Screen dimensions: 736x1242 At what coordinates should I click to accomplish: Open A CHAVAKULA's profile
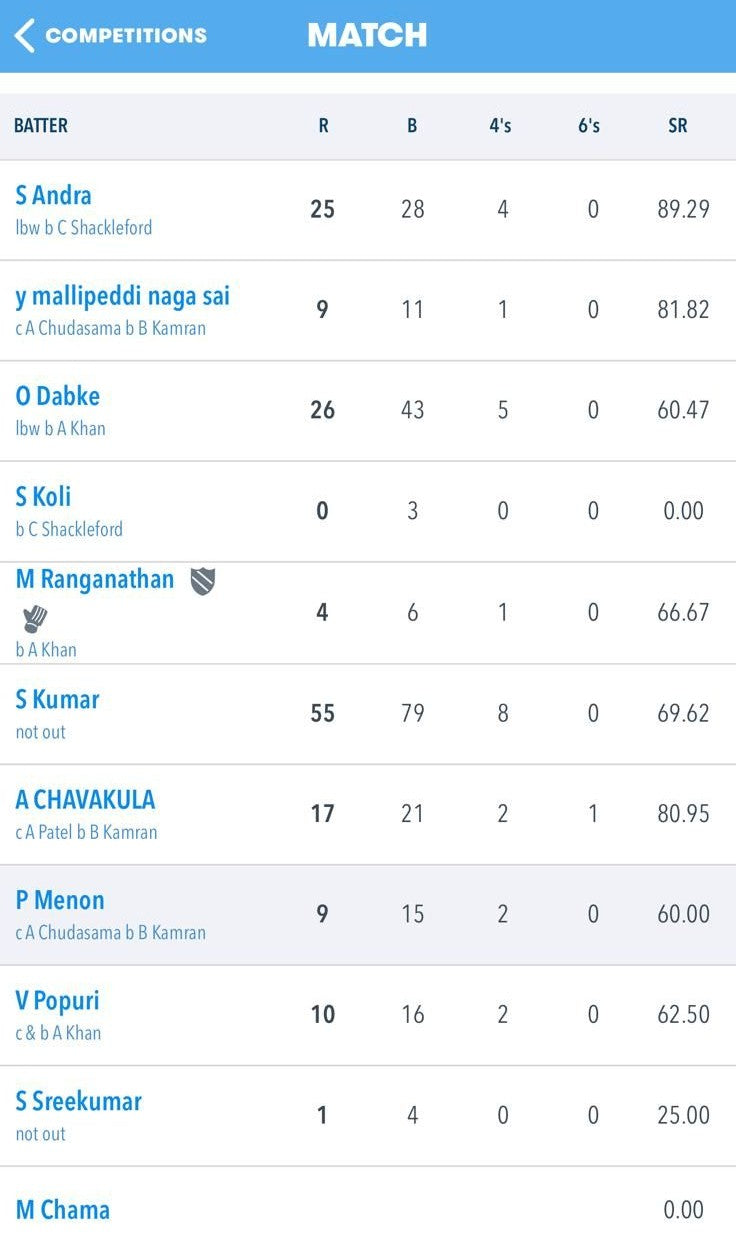(x=86, y=800)
